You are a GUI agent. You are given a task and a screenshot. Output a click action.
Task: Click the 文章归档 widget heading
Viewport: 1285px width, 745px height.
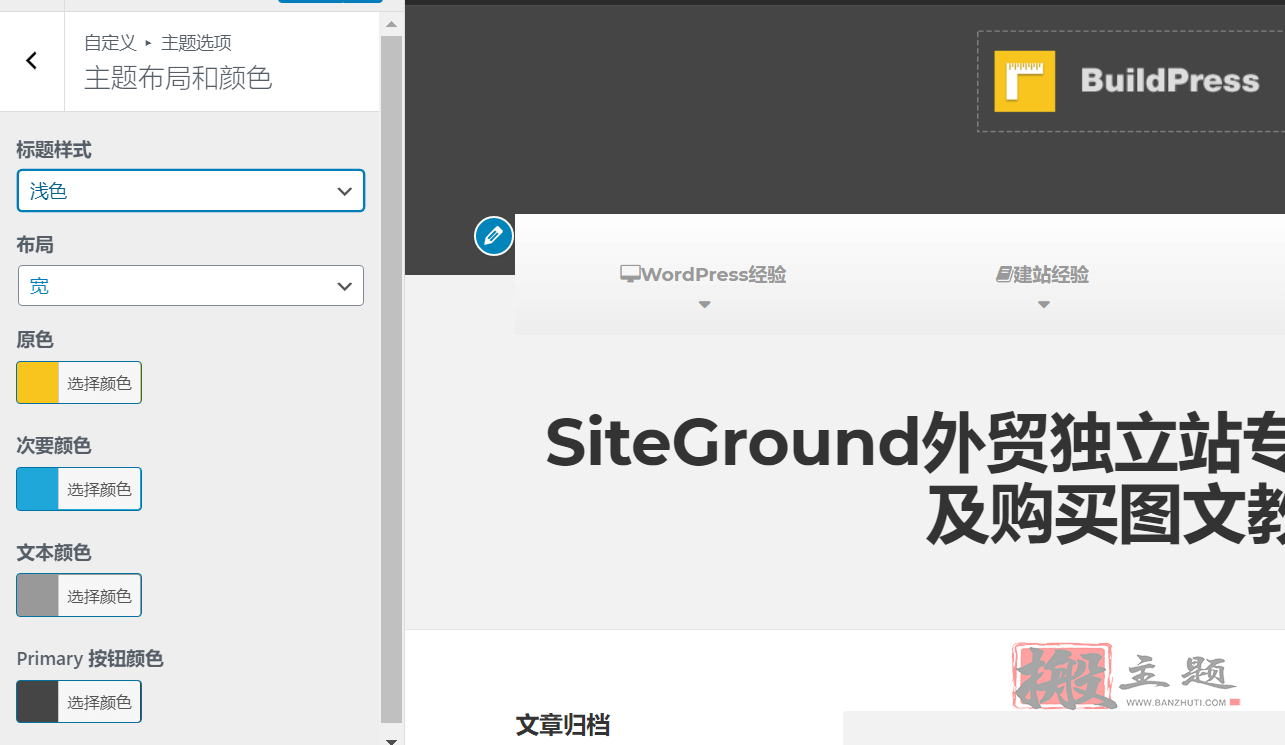[563, 725]
